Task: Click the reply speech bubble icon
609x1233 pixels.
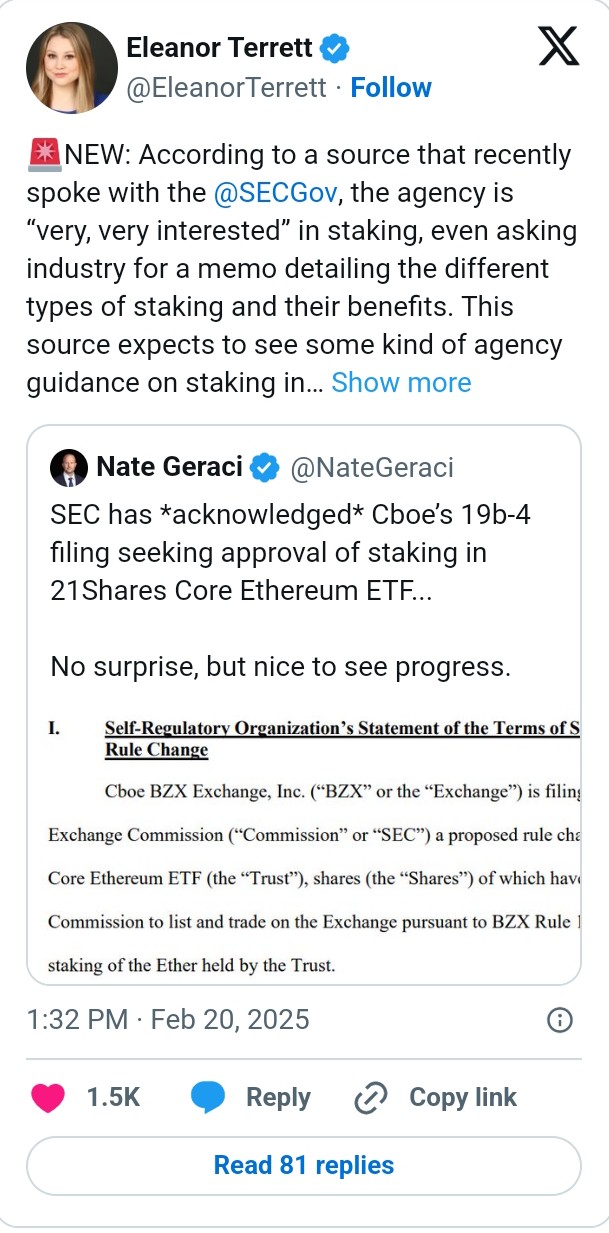Action: tap(208, 1097)
